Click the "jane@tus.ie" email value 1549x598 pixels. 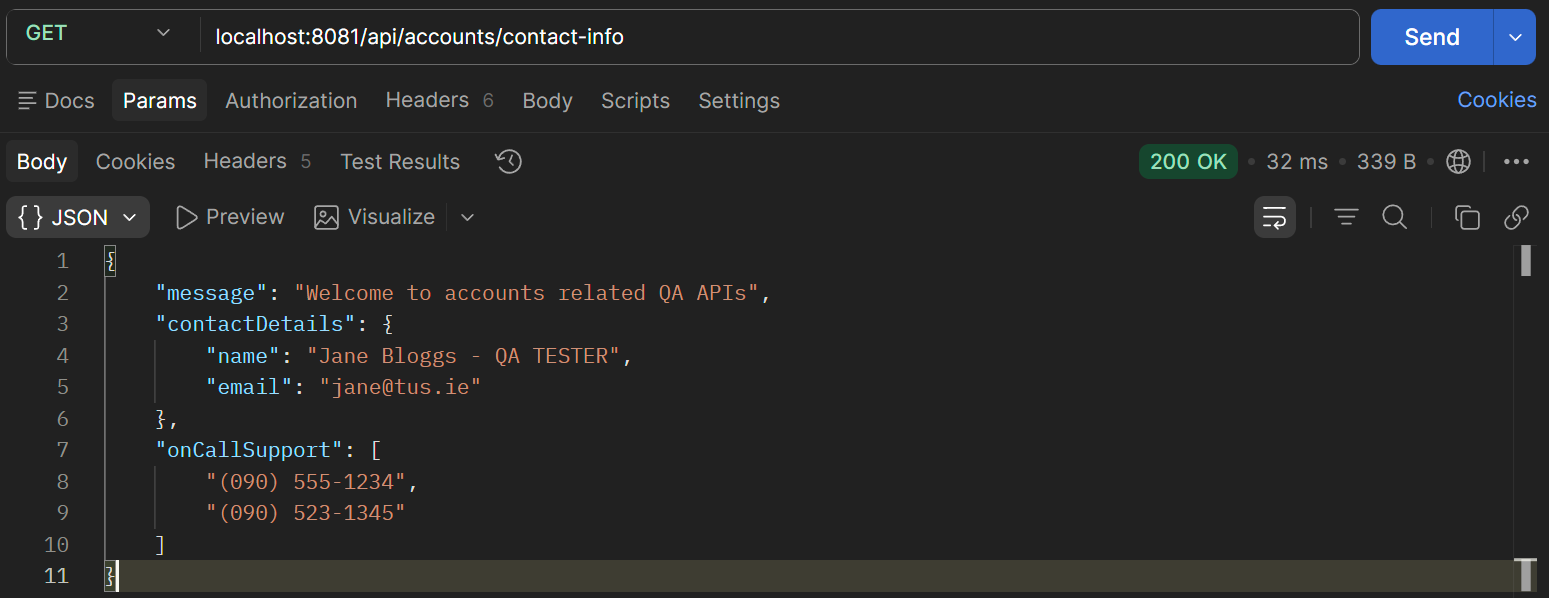click(400, 387)
